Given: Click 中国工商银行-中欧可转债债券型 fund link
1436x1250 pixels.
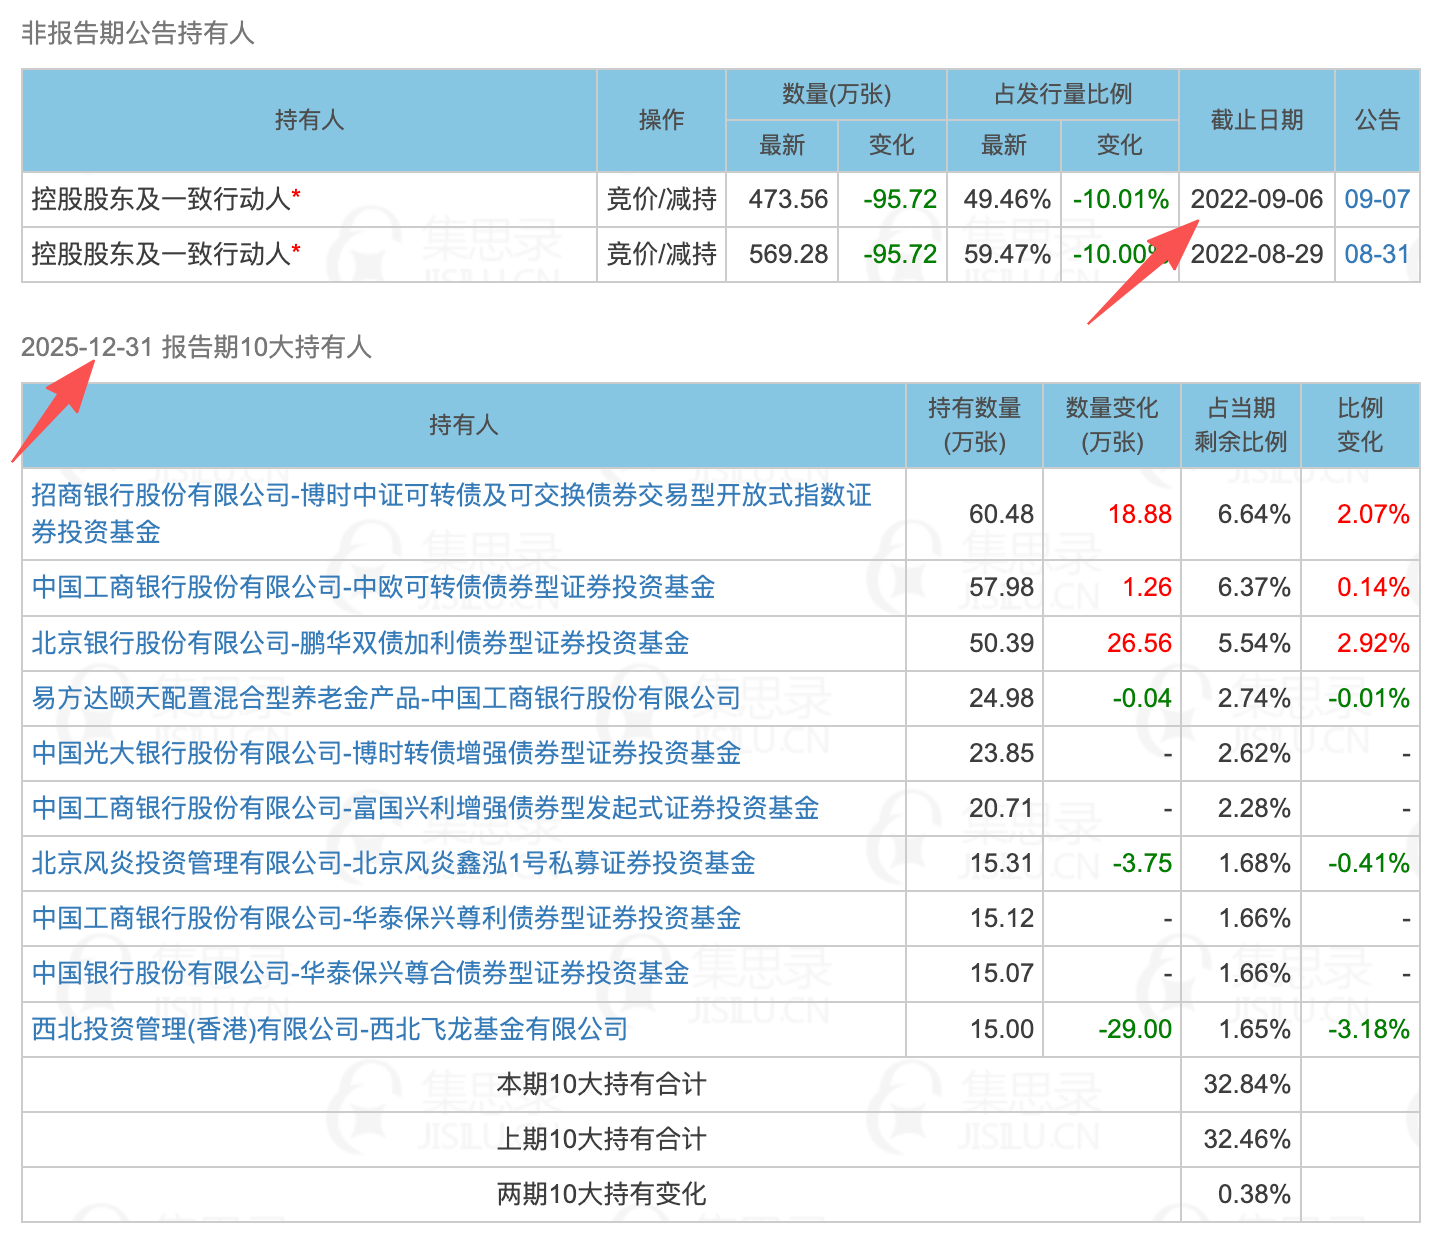Looking at the screenshot, I should coord(373,587).
